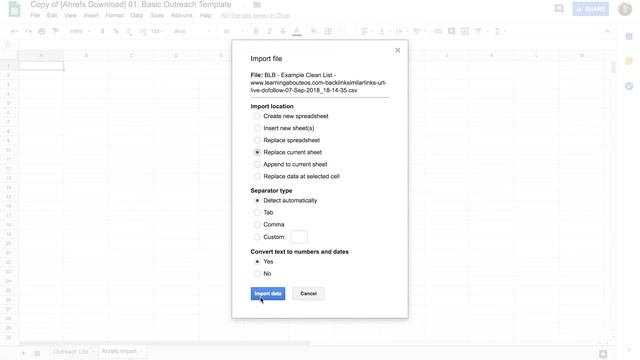Image resolution: width=640 pixels, height=360 pixels.
Task: Choose Custom separator radio button
Action: (x=257, y=237)
